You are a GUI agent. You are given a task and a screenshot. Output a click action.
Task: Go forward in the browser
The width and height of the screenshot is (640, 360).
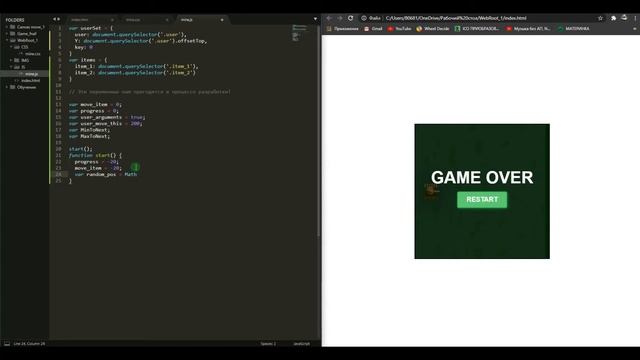click(340, 18)
